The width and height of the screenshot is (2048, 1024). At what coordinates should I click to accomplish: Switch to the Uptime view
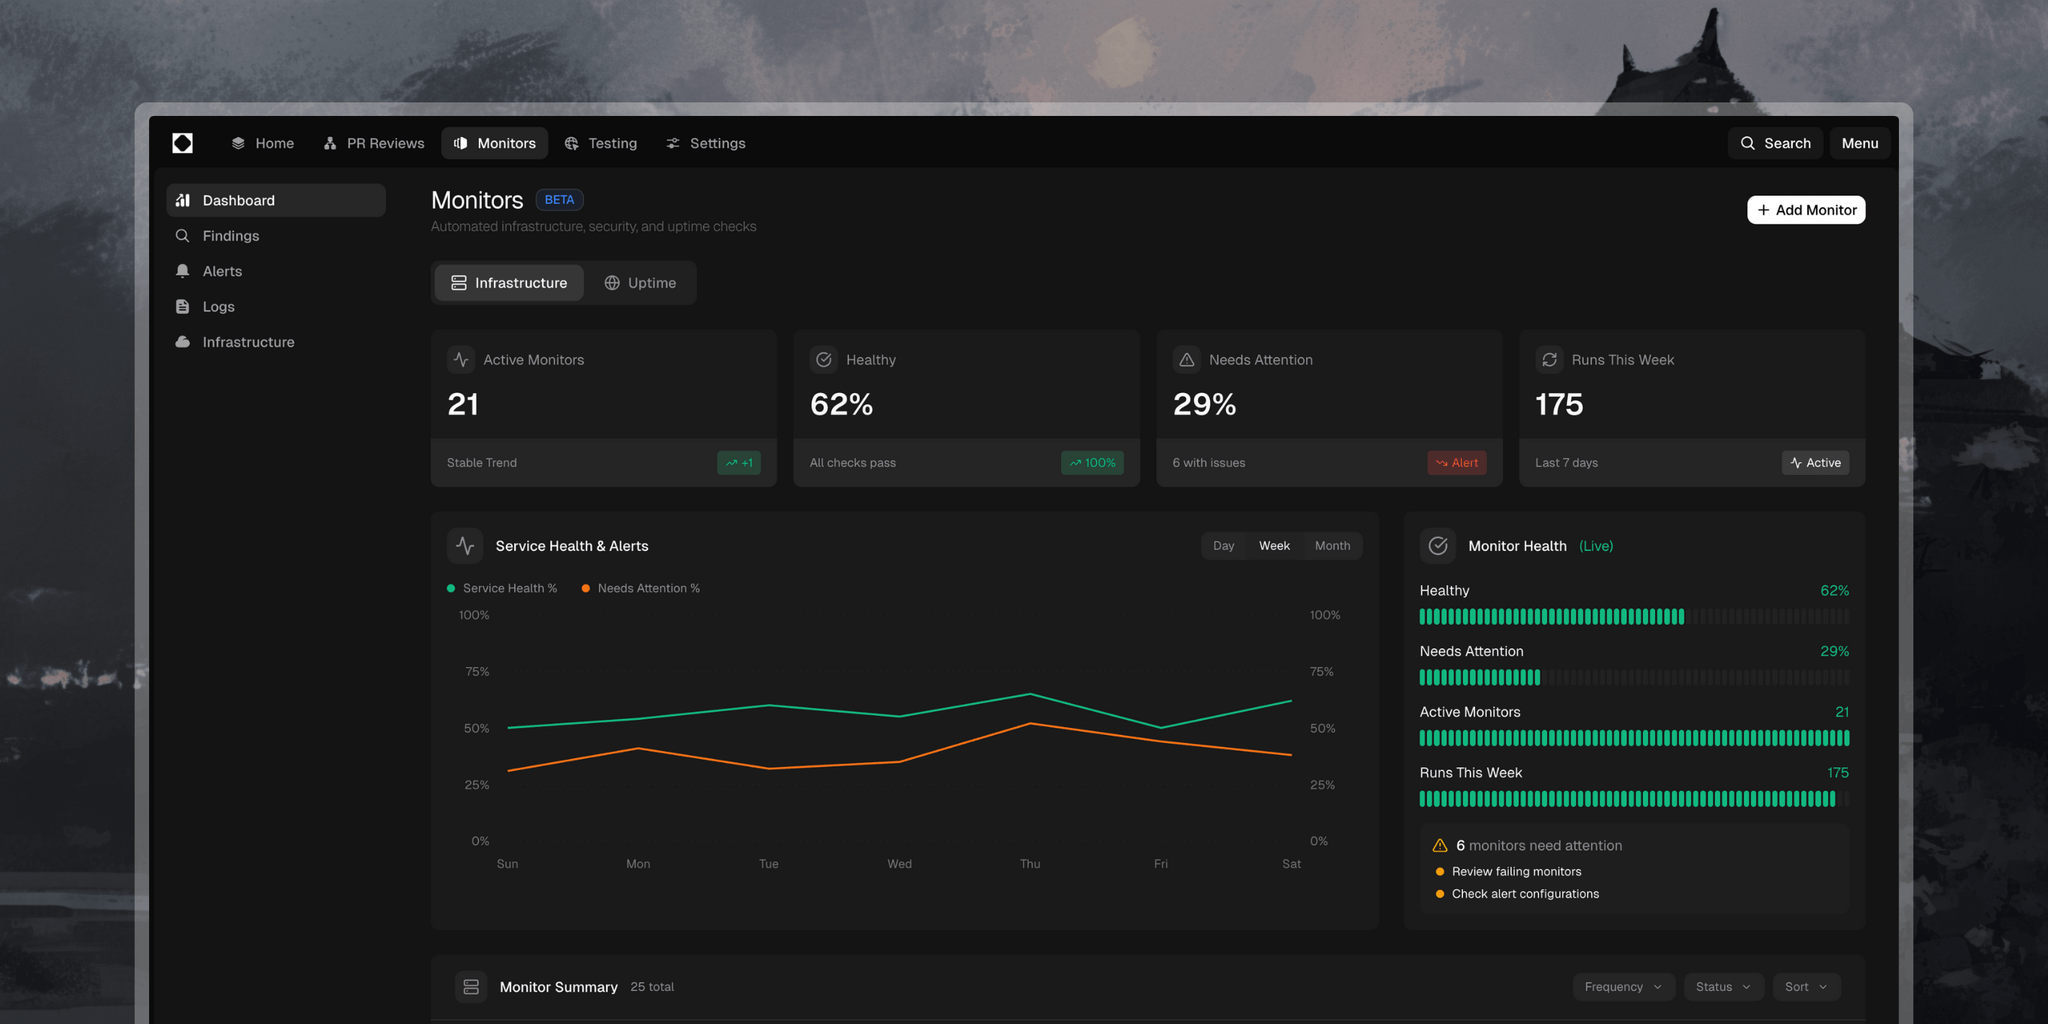640,283
